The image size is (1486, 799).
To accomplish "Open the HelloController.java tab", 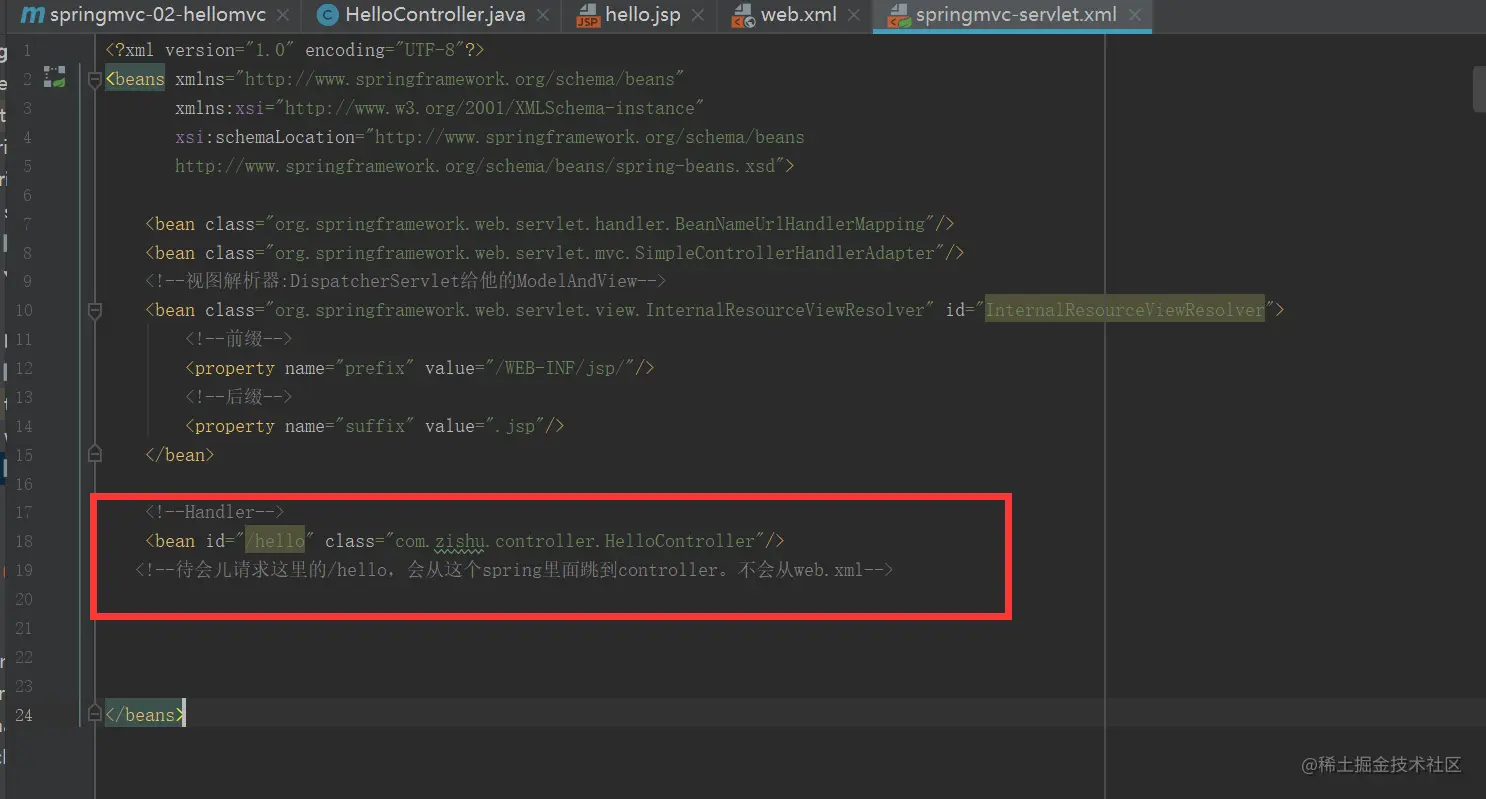I will 431,16.
